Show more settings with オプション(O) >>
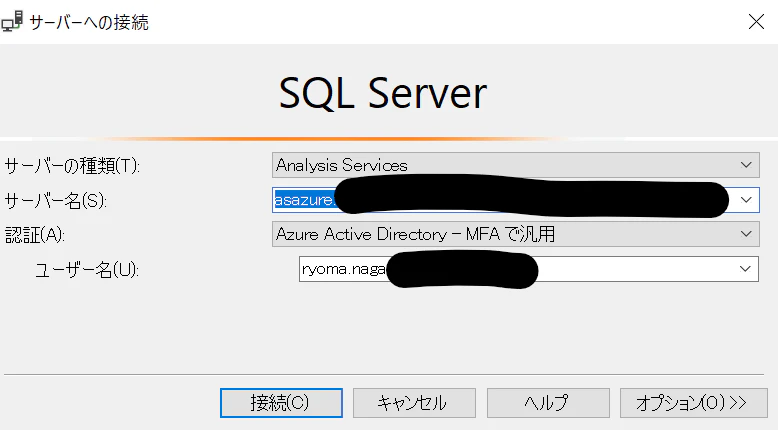This screenshot has width=778, height=430. (x=693, y=403)
